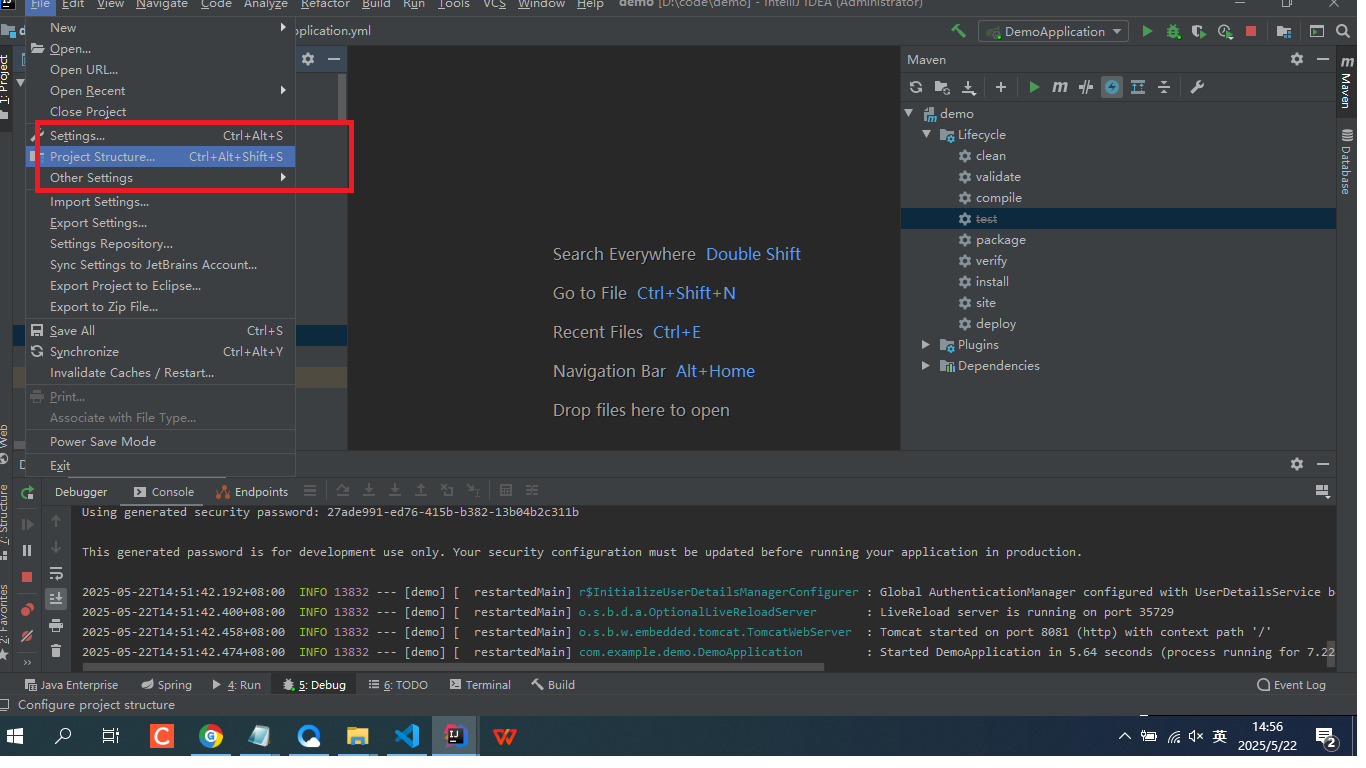Choose Project Structure... menu entry
The width and height of the screenshot is (1366, 768).
[160, 156]
